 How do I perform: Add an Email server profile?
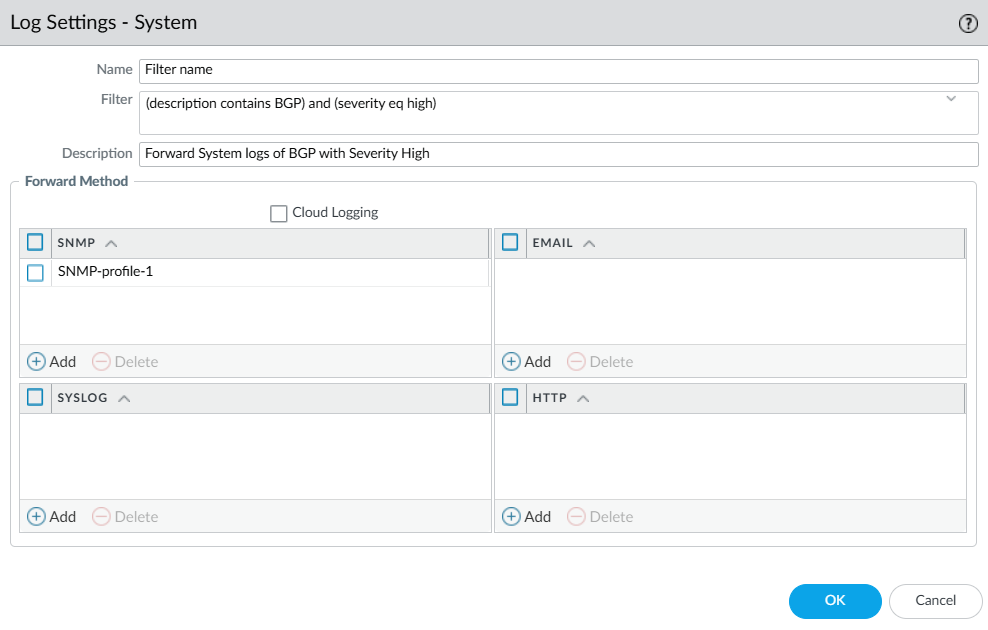527,361
